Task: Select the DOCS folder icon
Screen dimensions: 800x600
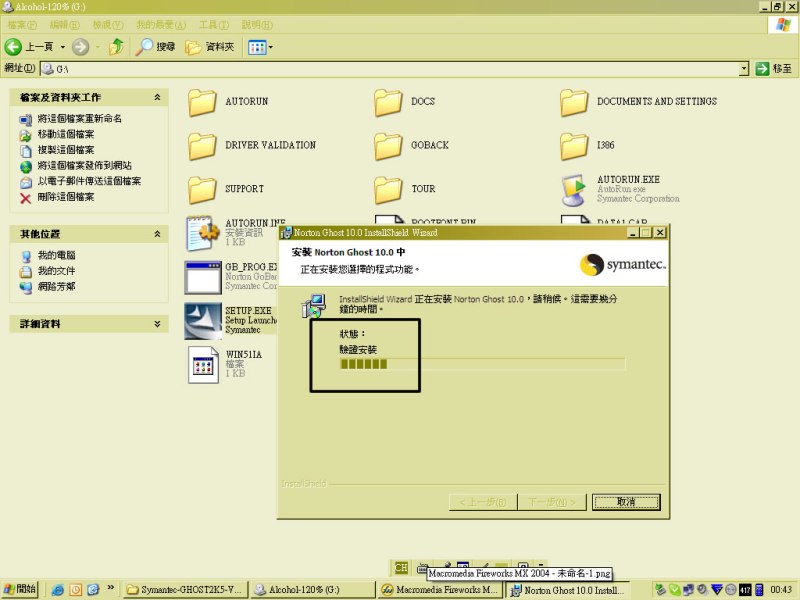Action: pyautogui.click(x=388, y=102)
